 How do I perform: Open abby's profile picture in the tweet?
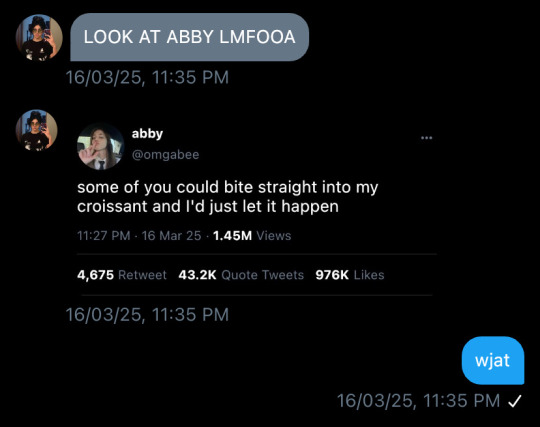[100, 146]
